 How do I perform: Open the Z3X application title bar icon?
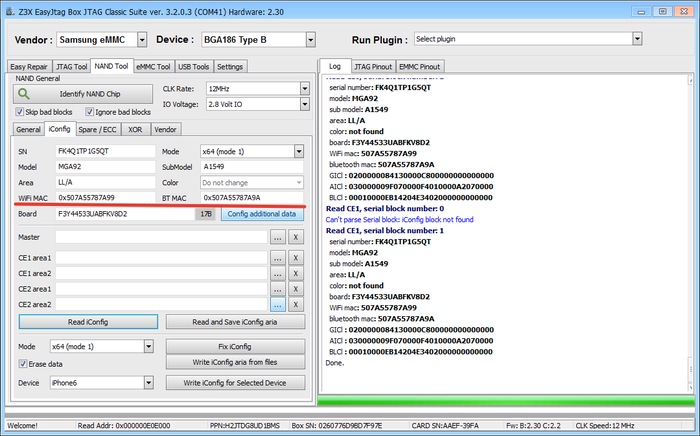click(x=10, y=12)
